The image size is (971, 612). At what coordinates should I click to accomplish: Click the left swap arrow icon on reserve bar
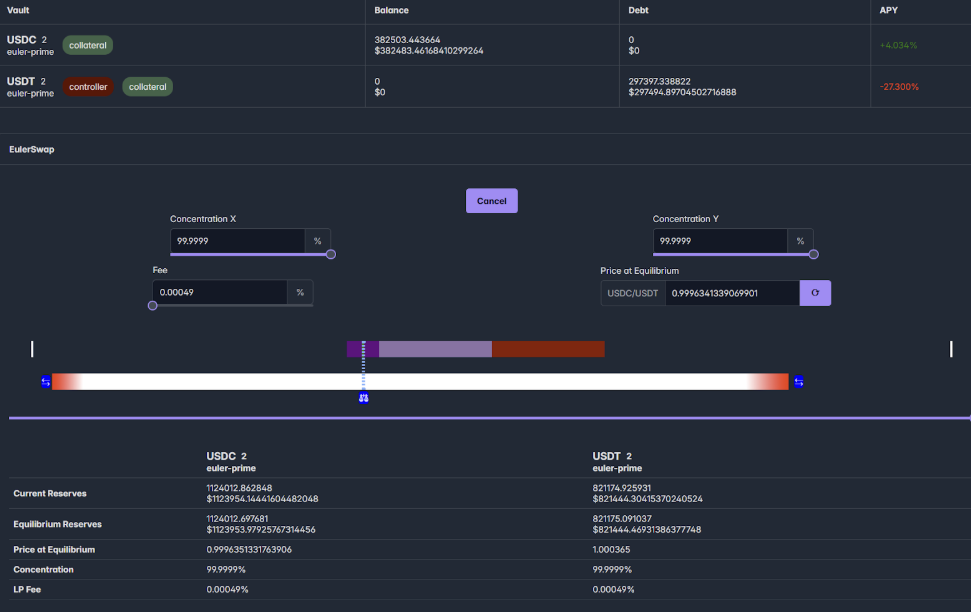pyautogui.click(x=45, y=382)
